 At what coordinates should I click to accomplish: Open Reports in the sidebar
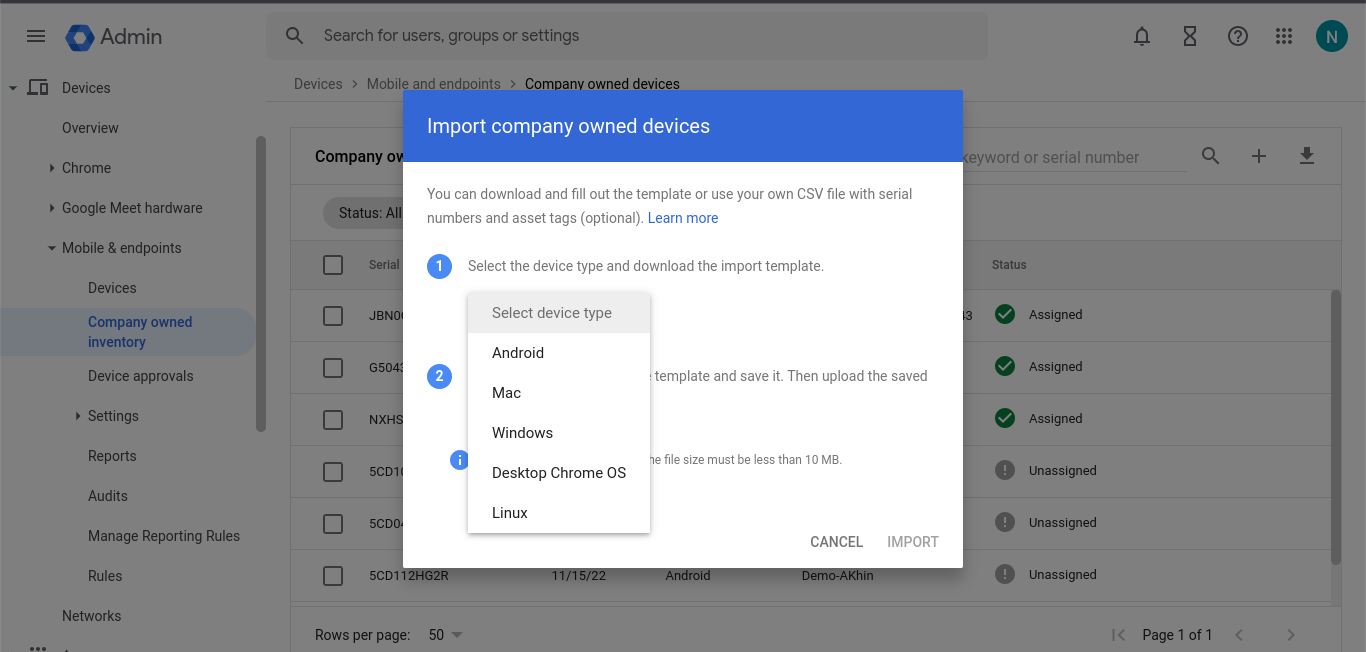pos(112,456)
